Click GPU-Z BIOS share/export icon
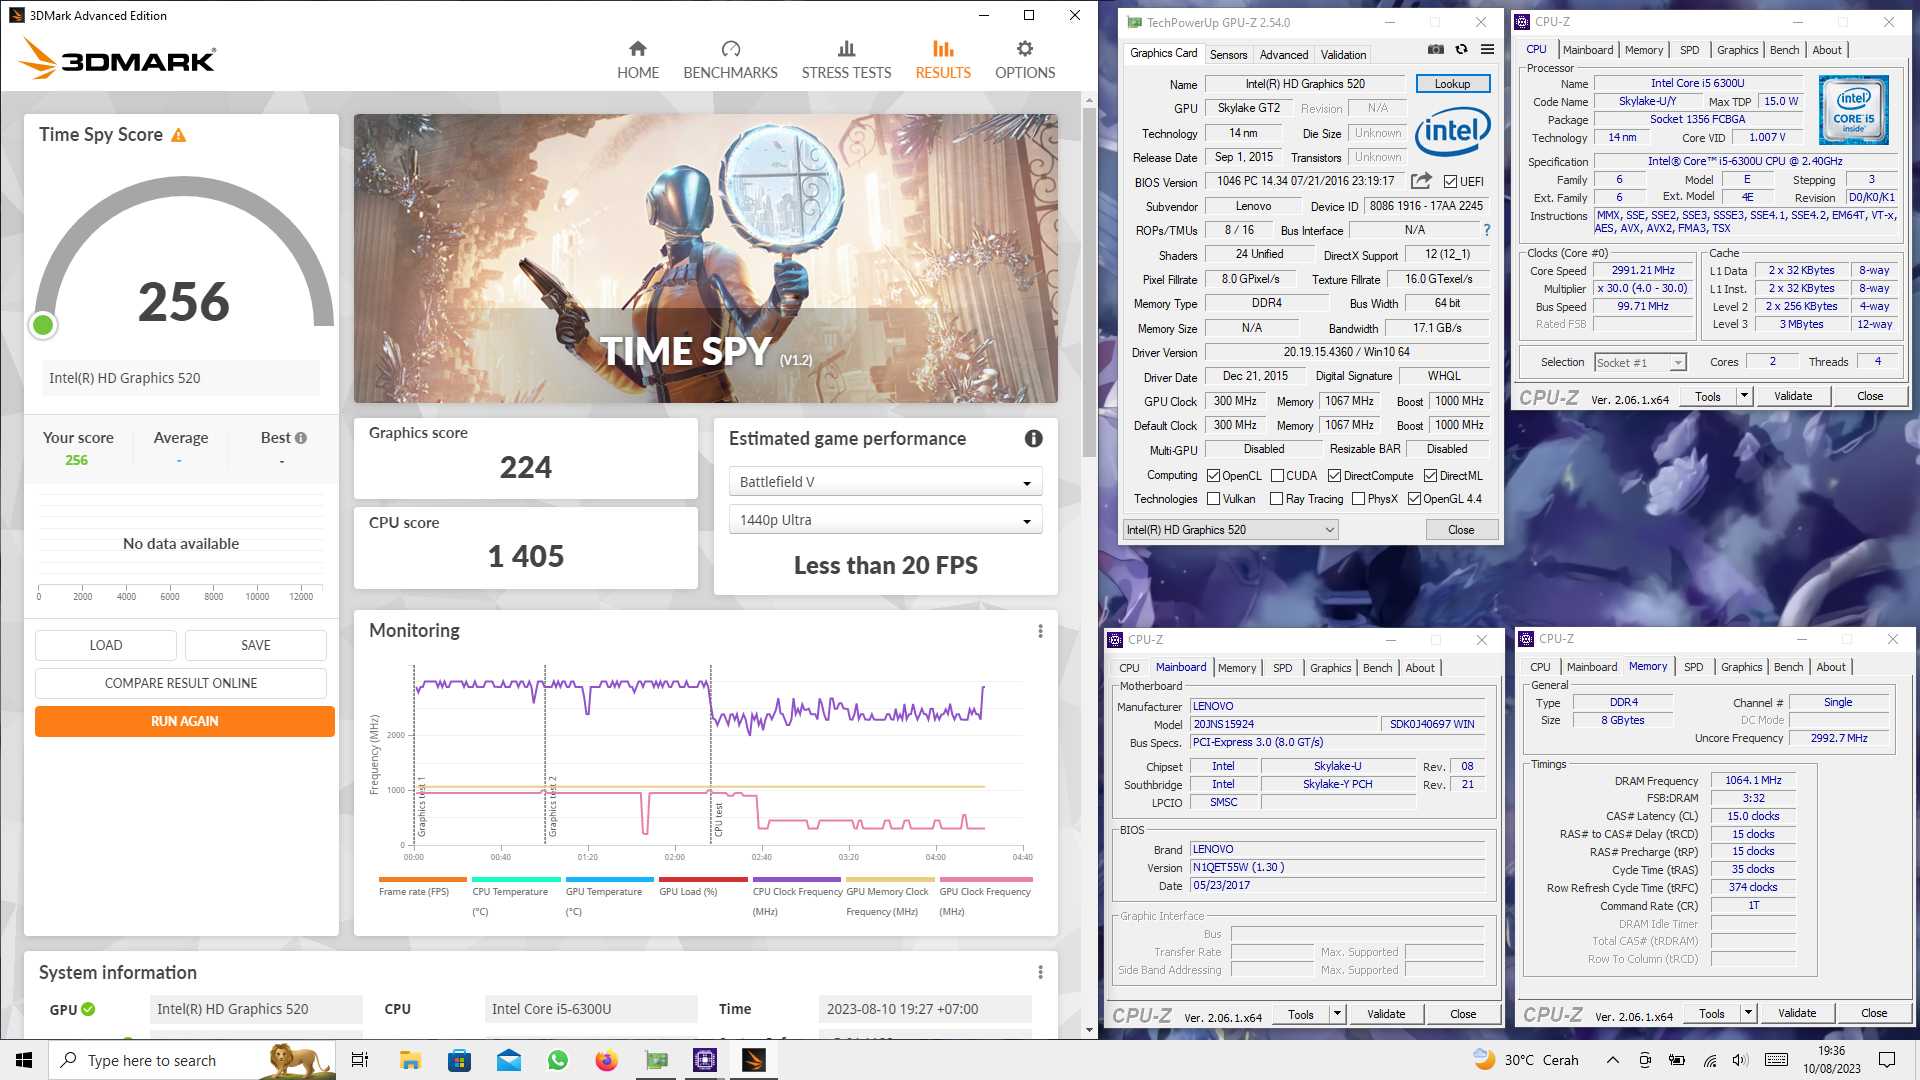The image size is (1920, 1080). [1421, 181]
